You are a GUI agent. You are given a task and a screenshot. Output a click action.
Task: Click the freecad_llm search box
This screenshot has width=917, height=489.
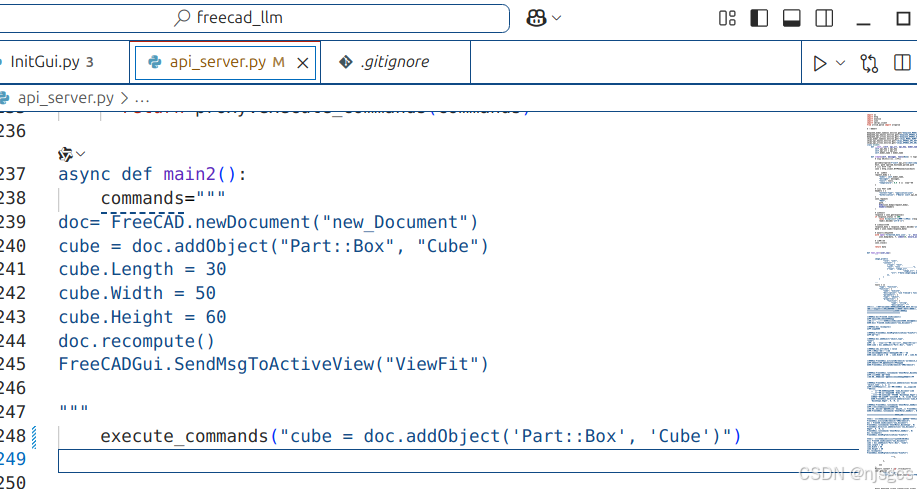(x=253, y=18)
